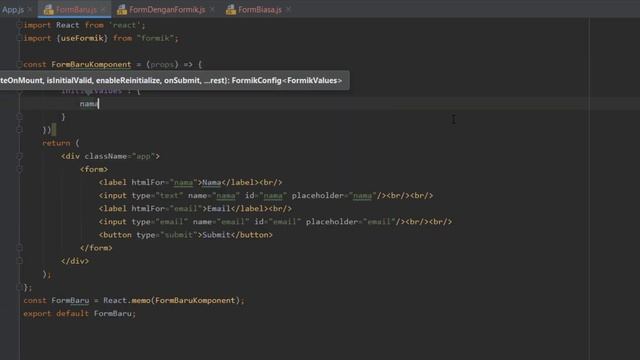Click the 'Submit' button text in code
This screenshot has width=640, height=360.
pos(216,234)
